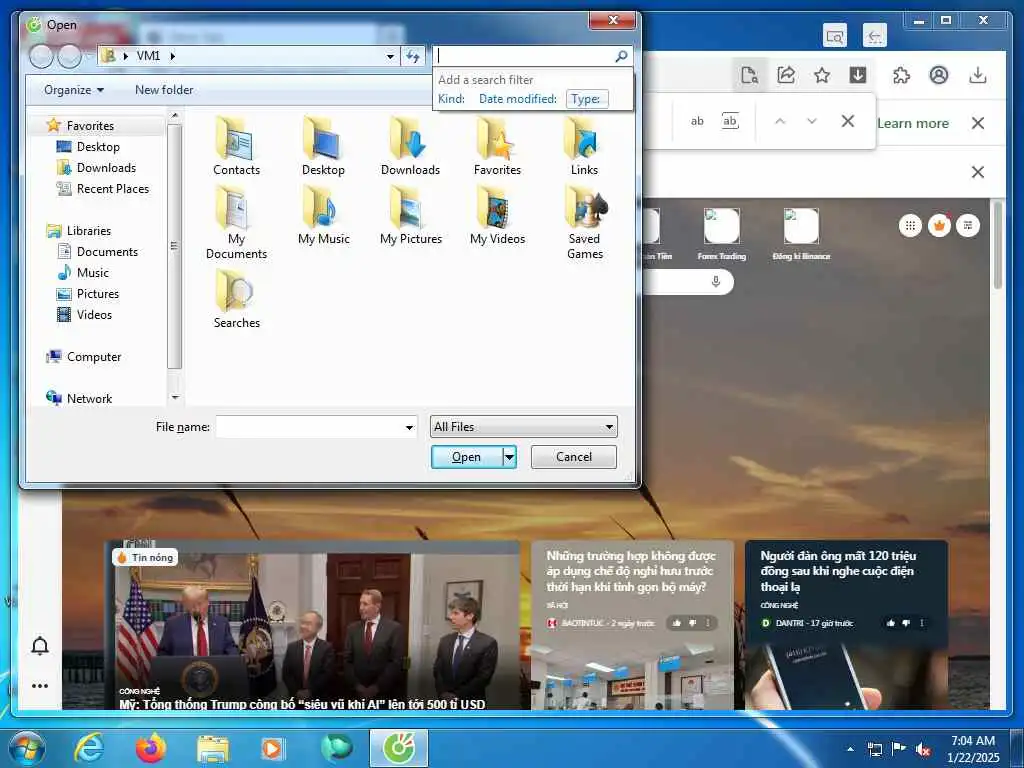Select Pictures library in navigation pane
1024x768 pixels.
(88, 294)
